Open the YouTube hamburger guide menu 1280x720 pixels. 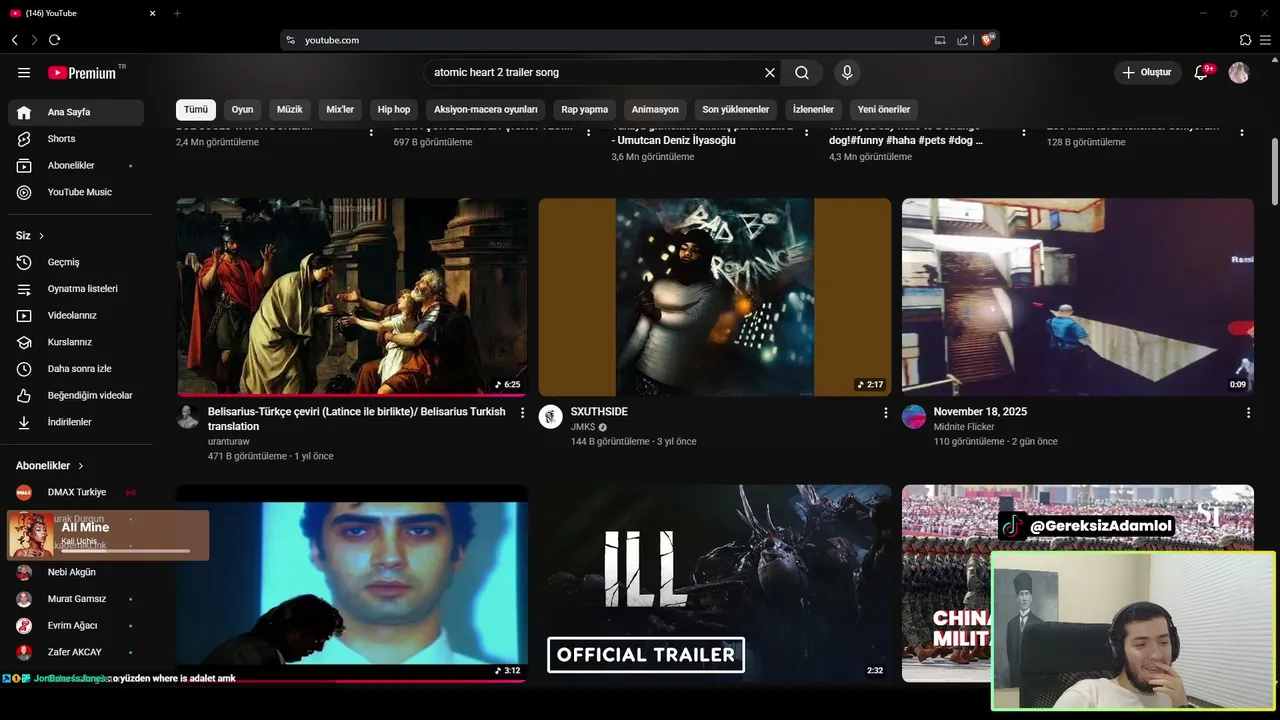pos(24,73)
